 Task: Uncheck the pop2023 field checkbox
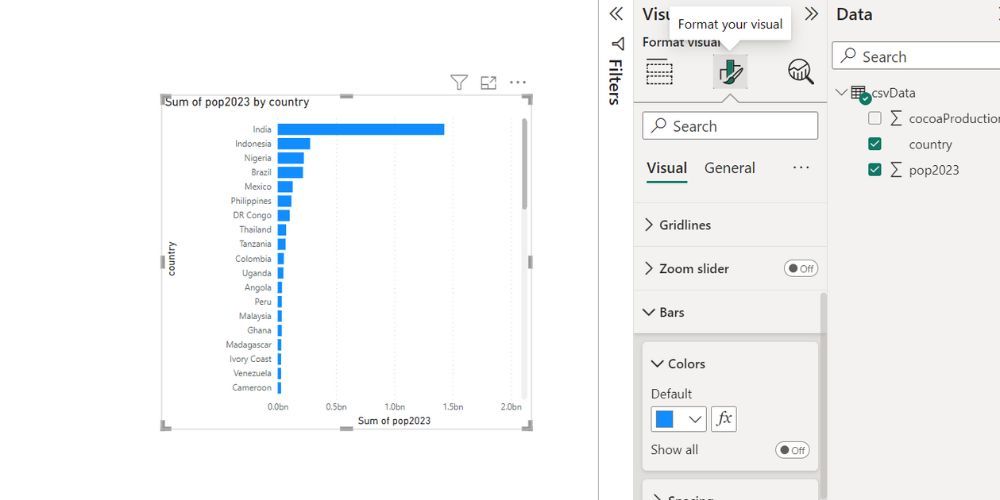click(x=875, y=170)
